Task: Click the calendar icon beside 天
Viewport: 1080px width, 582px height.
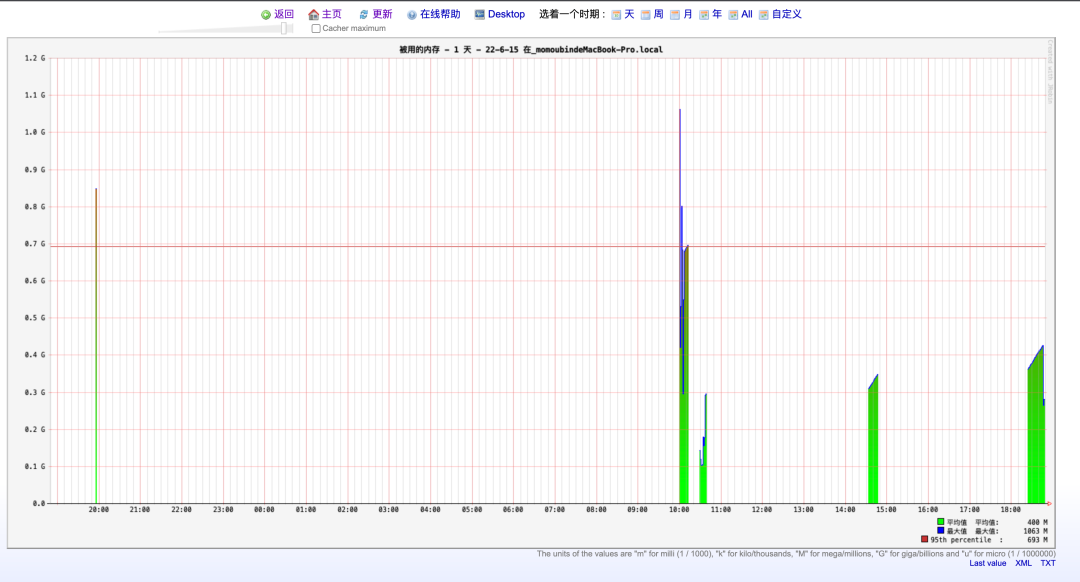Action: point(616,14)
